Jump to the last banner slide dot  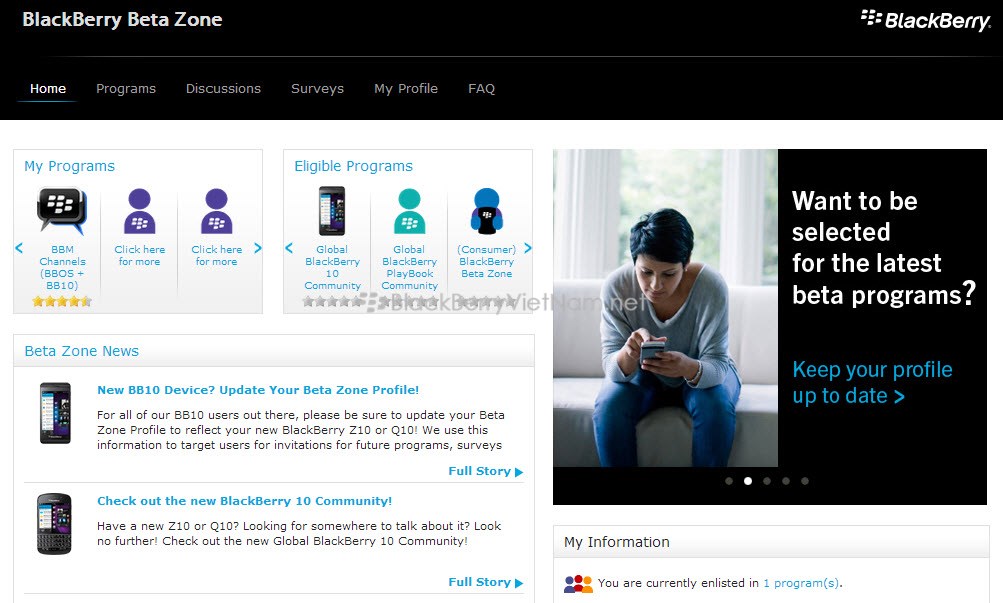pyautogui.click(x=805, y=481)
